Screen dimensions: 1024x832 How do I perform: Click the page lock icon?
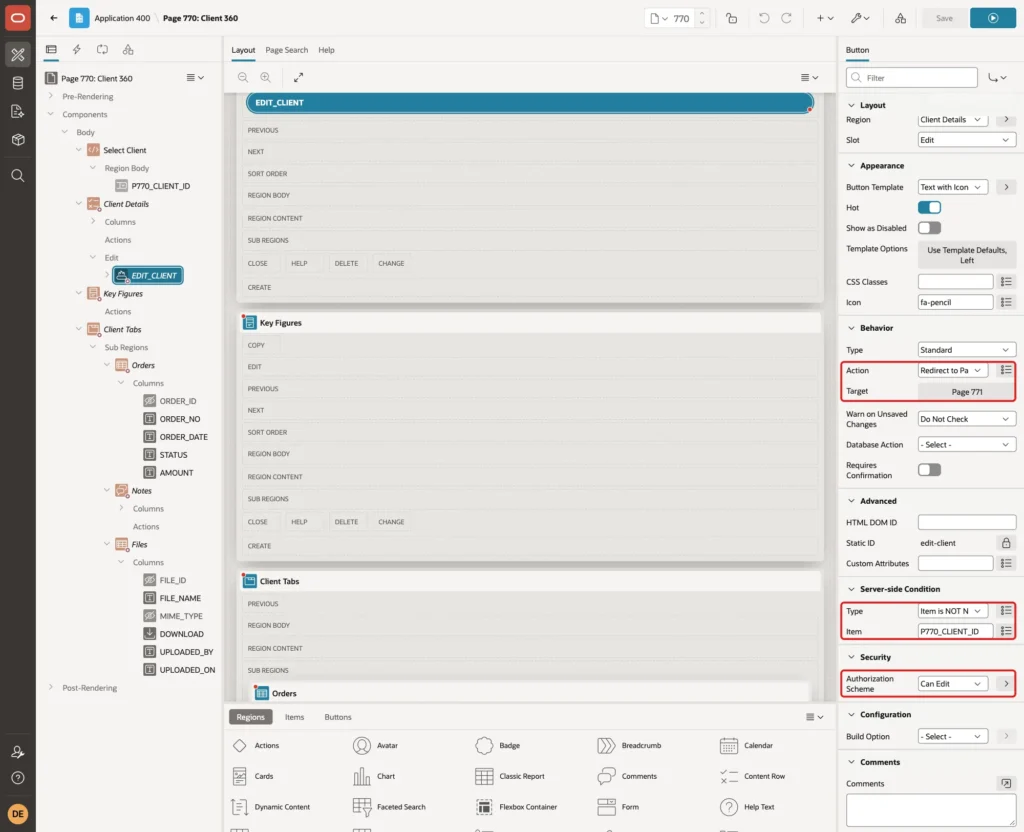click(x=731, y=18)
